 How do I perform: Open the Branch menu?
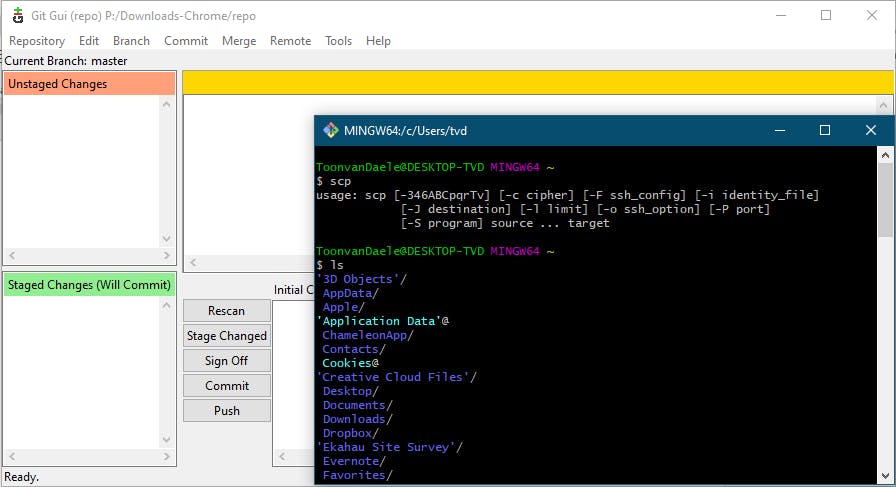pyautogui.click(x=131, y=41)
